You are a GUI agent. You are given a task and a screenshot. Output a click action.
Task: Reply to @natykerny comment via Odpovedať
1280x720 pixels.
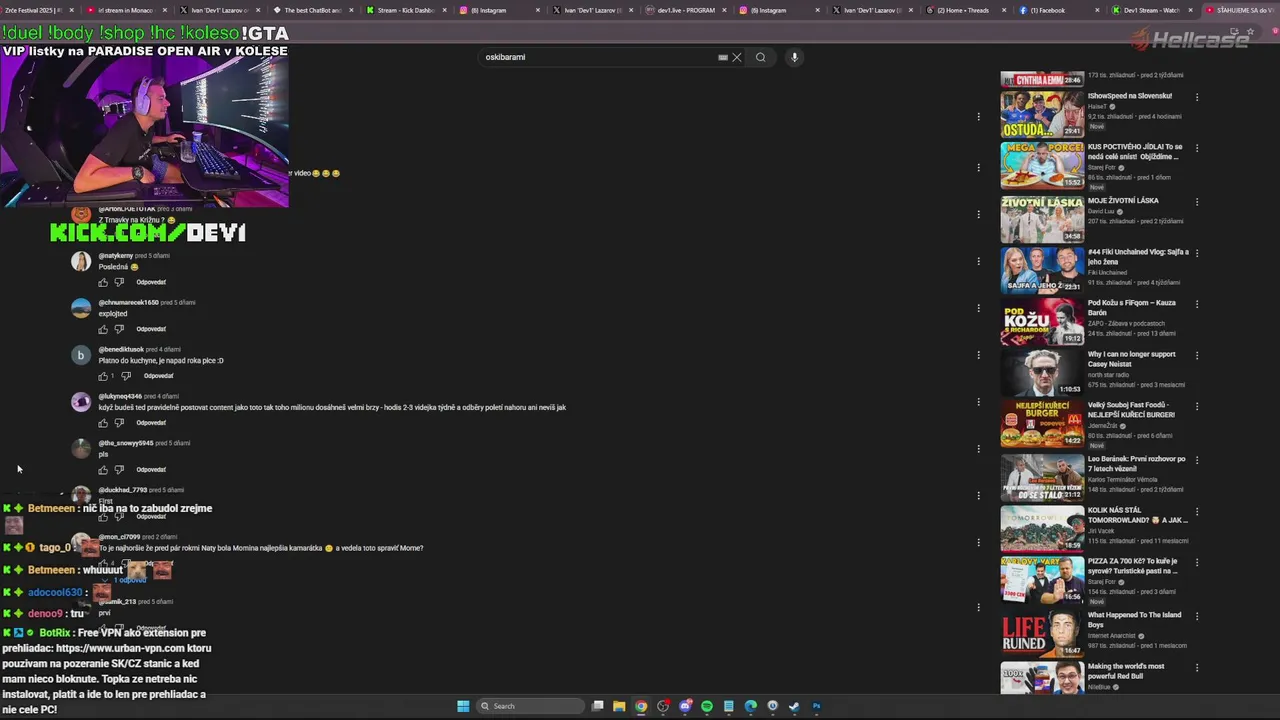coord(151,282)
